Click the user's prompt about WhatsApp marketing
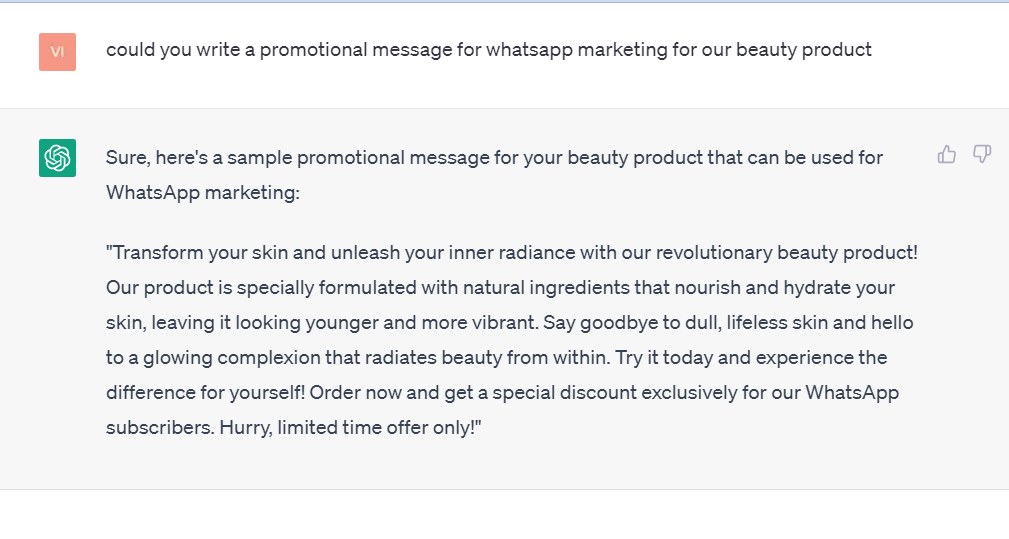Screen dimensions: 1009x539 pyautogui.click(x=488, y=50)
